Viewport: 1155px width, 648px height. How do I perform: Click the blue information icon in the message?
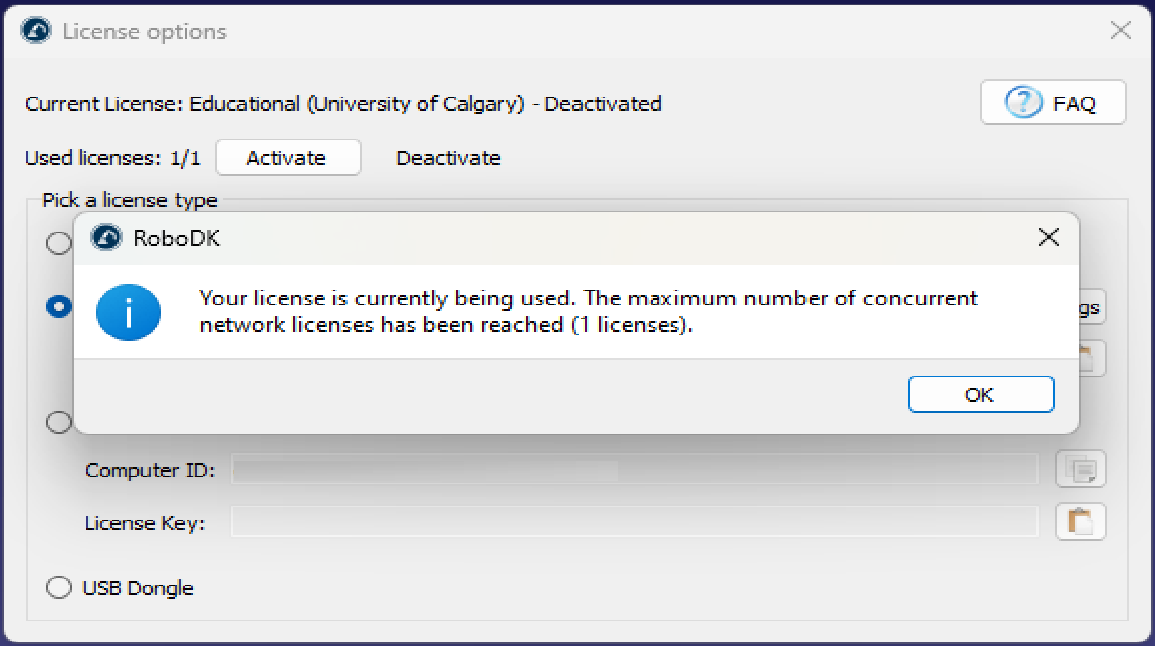128,311
